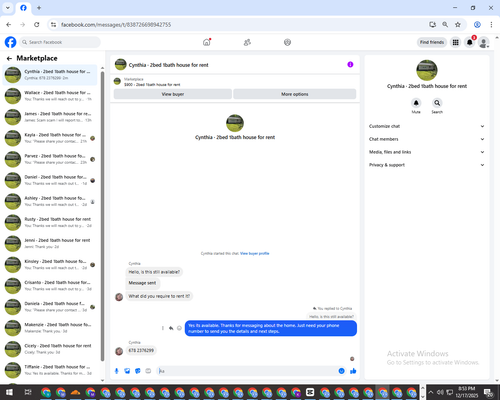This screenshot has height=400, width=500.
Task: Open the Makenzie conversation in list
Action: pos(50,328)
